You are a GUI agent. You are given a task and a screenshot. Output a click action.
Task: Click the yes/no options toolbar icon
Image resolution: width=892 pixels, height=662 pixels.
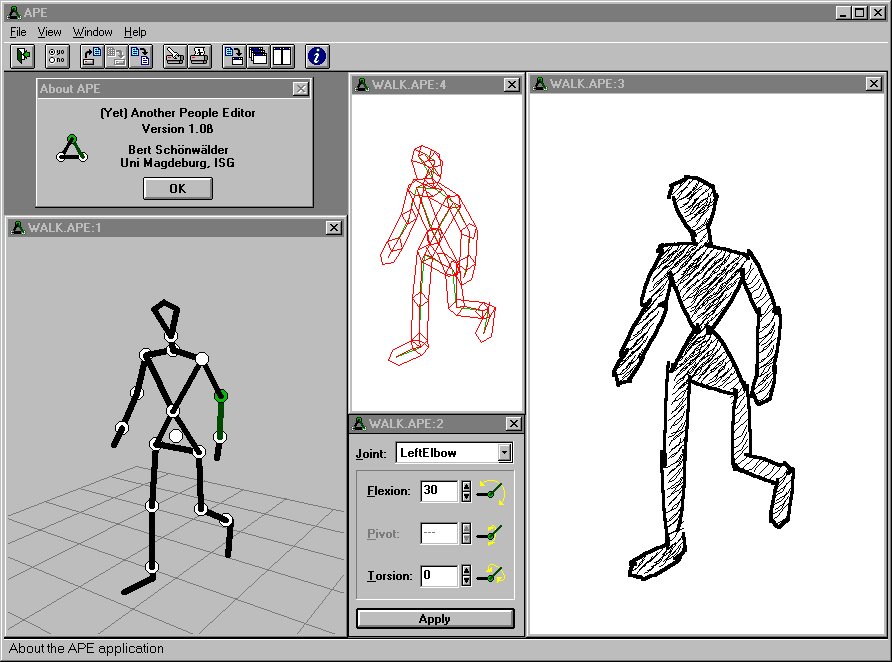(x=57, y=56)
